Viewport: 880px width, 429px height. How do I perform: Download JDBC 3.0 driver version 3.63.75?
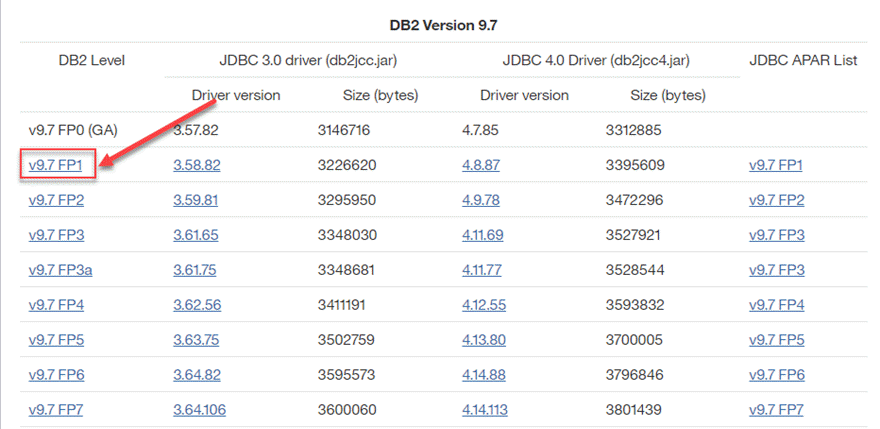(x=196, y=340)
